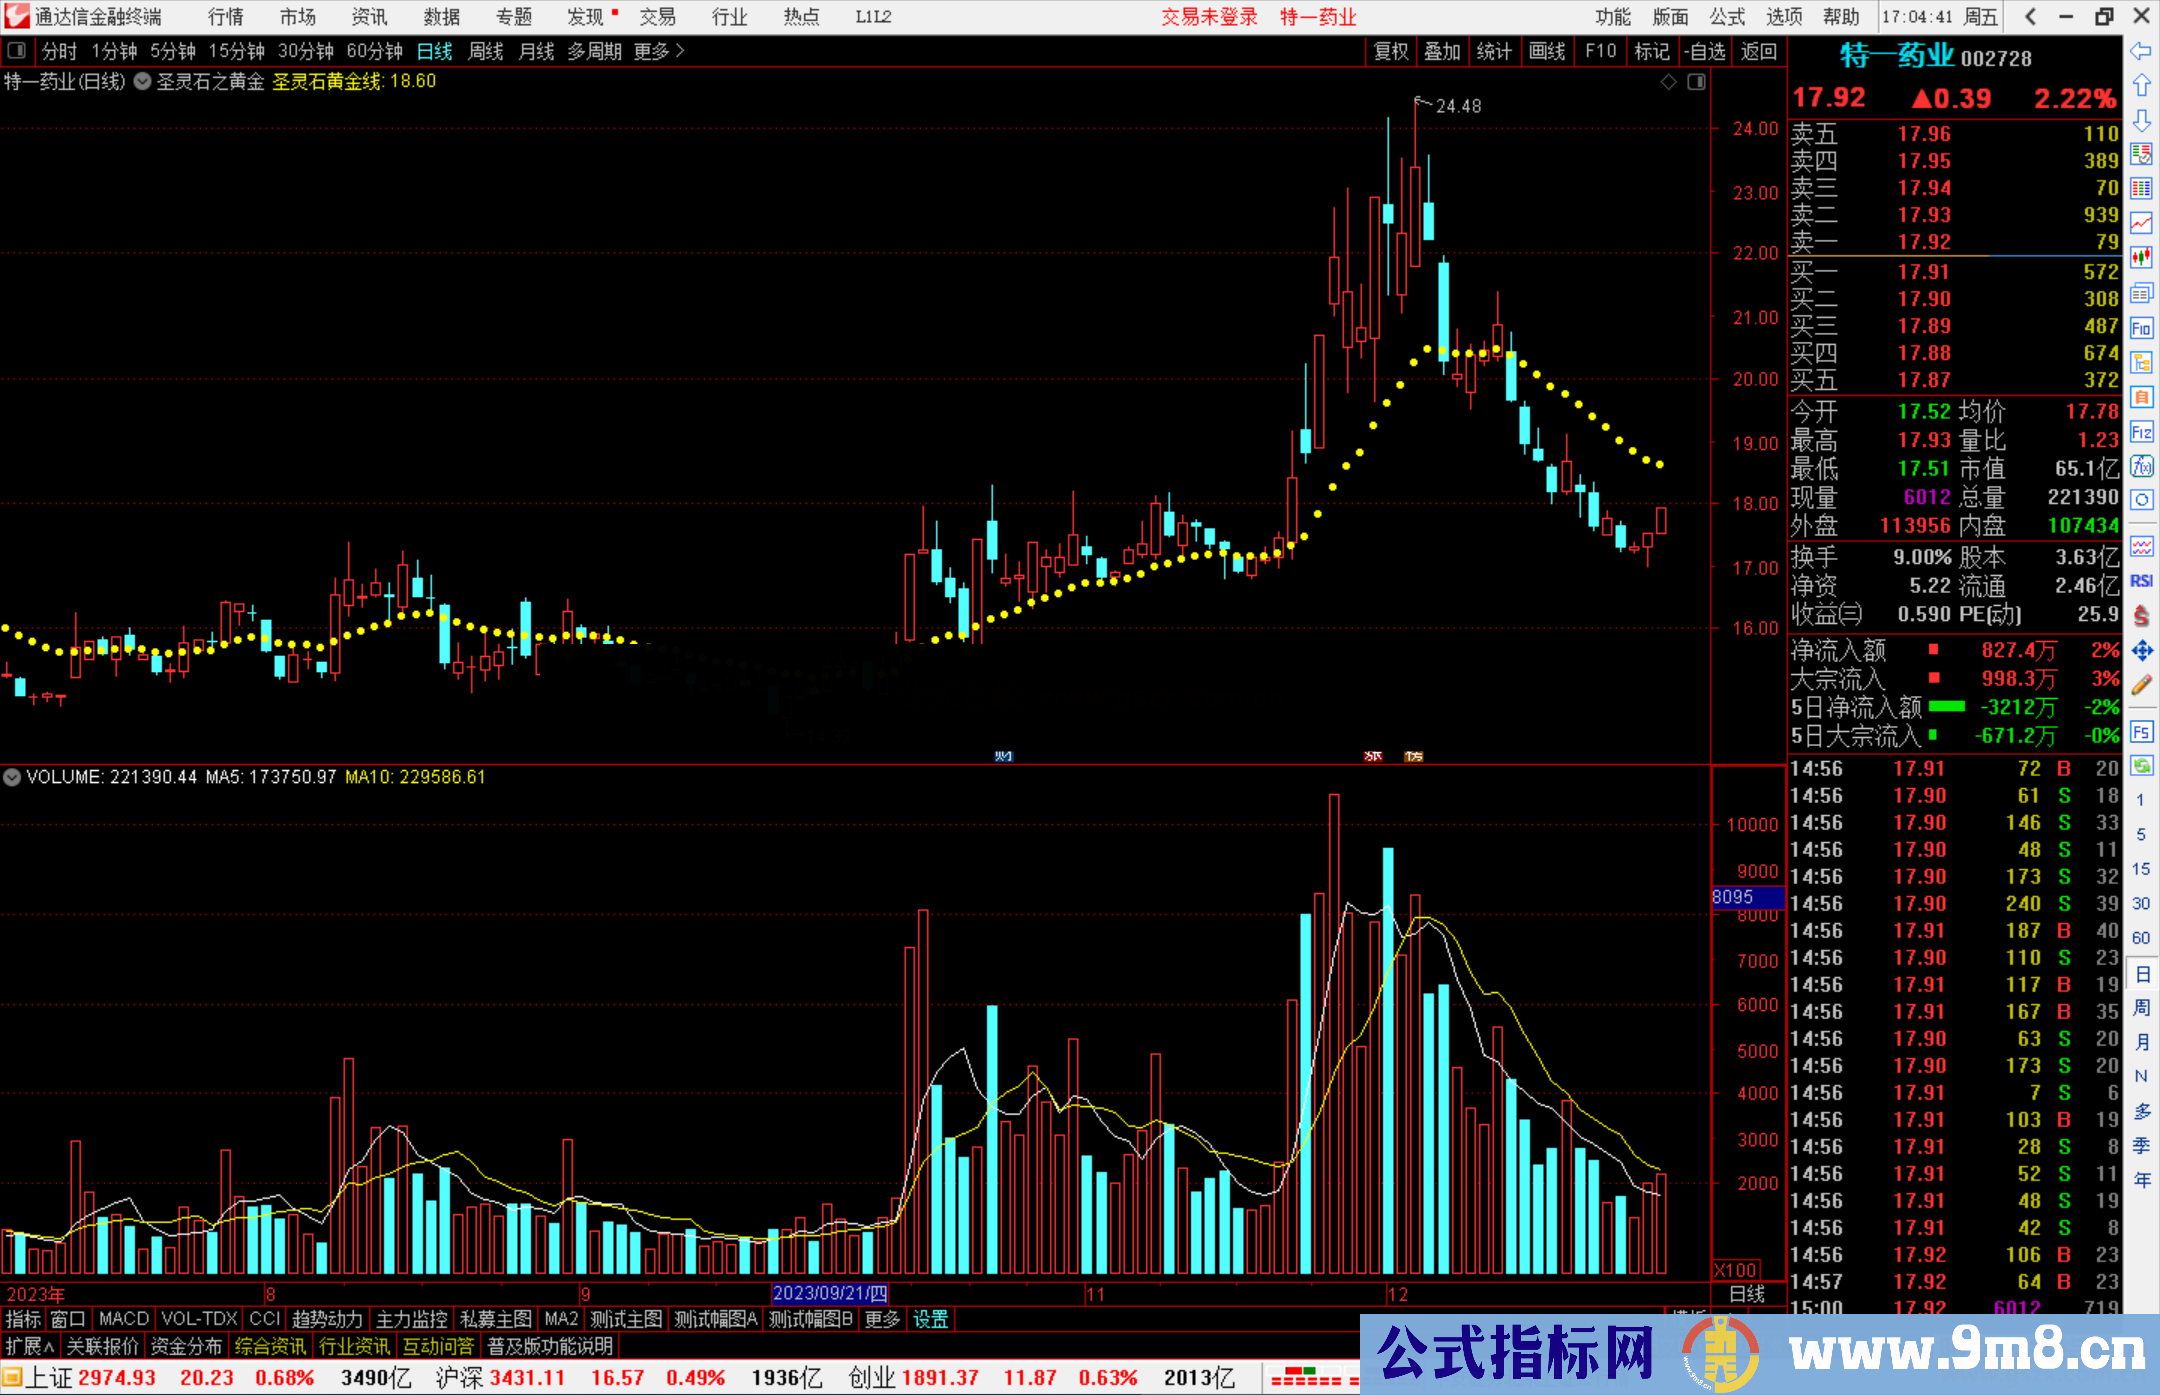Click the down arrow icon in right sidebar
Image resolution: width=2160 pixels, height=1395 pixels.
pos(2140,120)
